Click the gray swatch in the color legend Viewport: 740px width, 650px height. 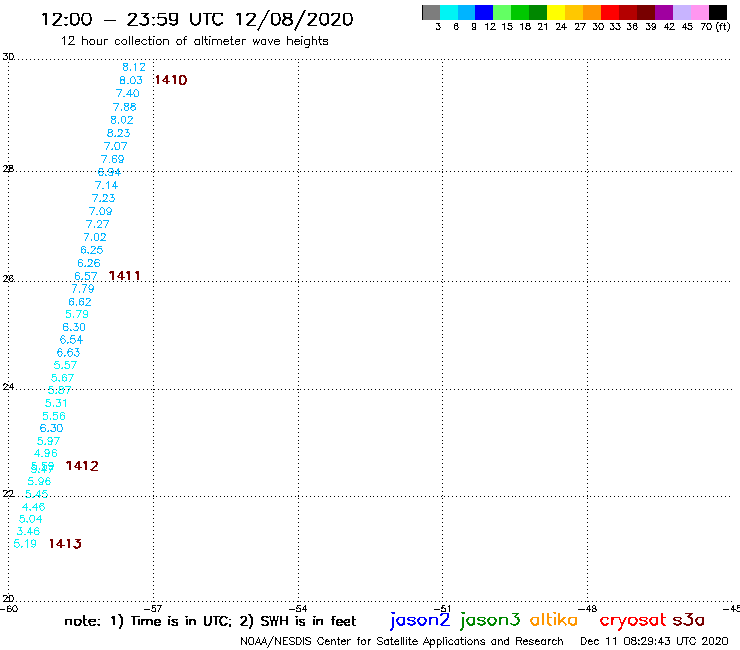click(x=431, y=12)
